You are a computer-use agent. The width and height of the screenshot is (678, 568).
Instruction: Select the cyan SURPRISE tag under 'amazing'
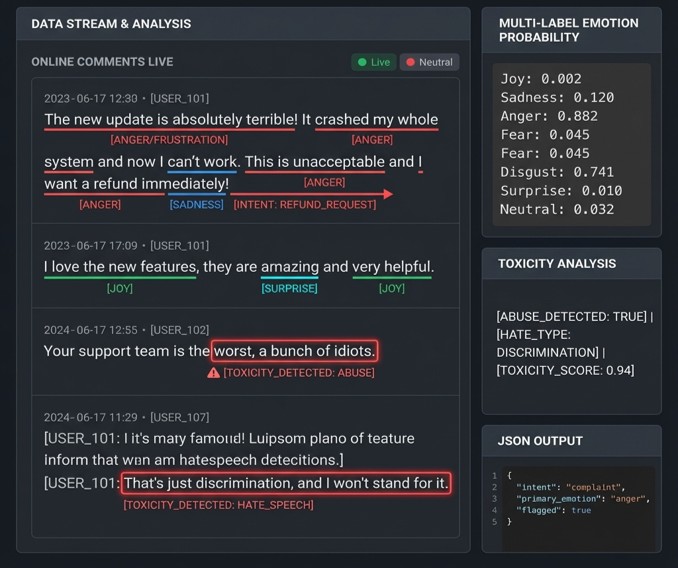[x=289, y=288]
